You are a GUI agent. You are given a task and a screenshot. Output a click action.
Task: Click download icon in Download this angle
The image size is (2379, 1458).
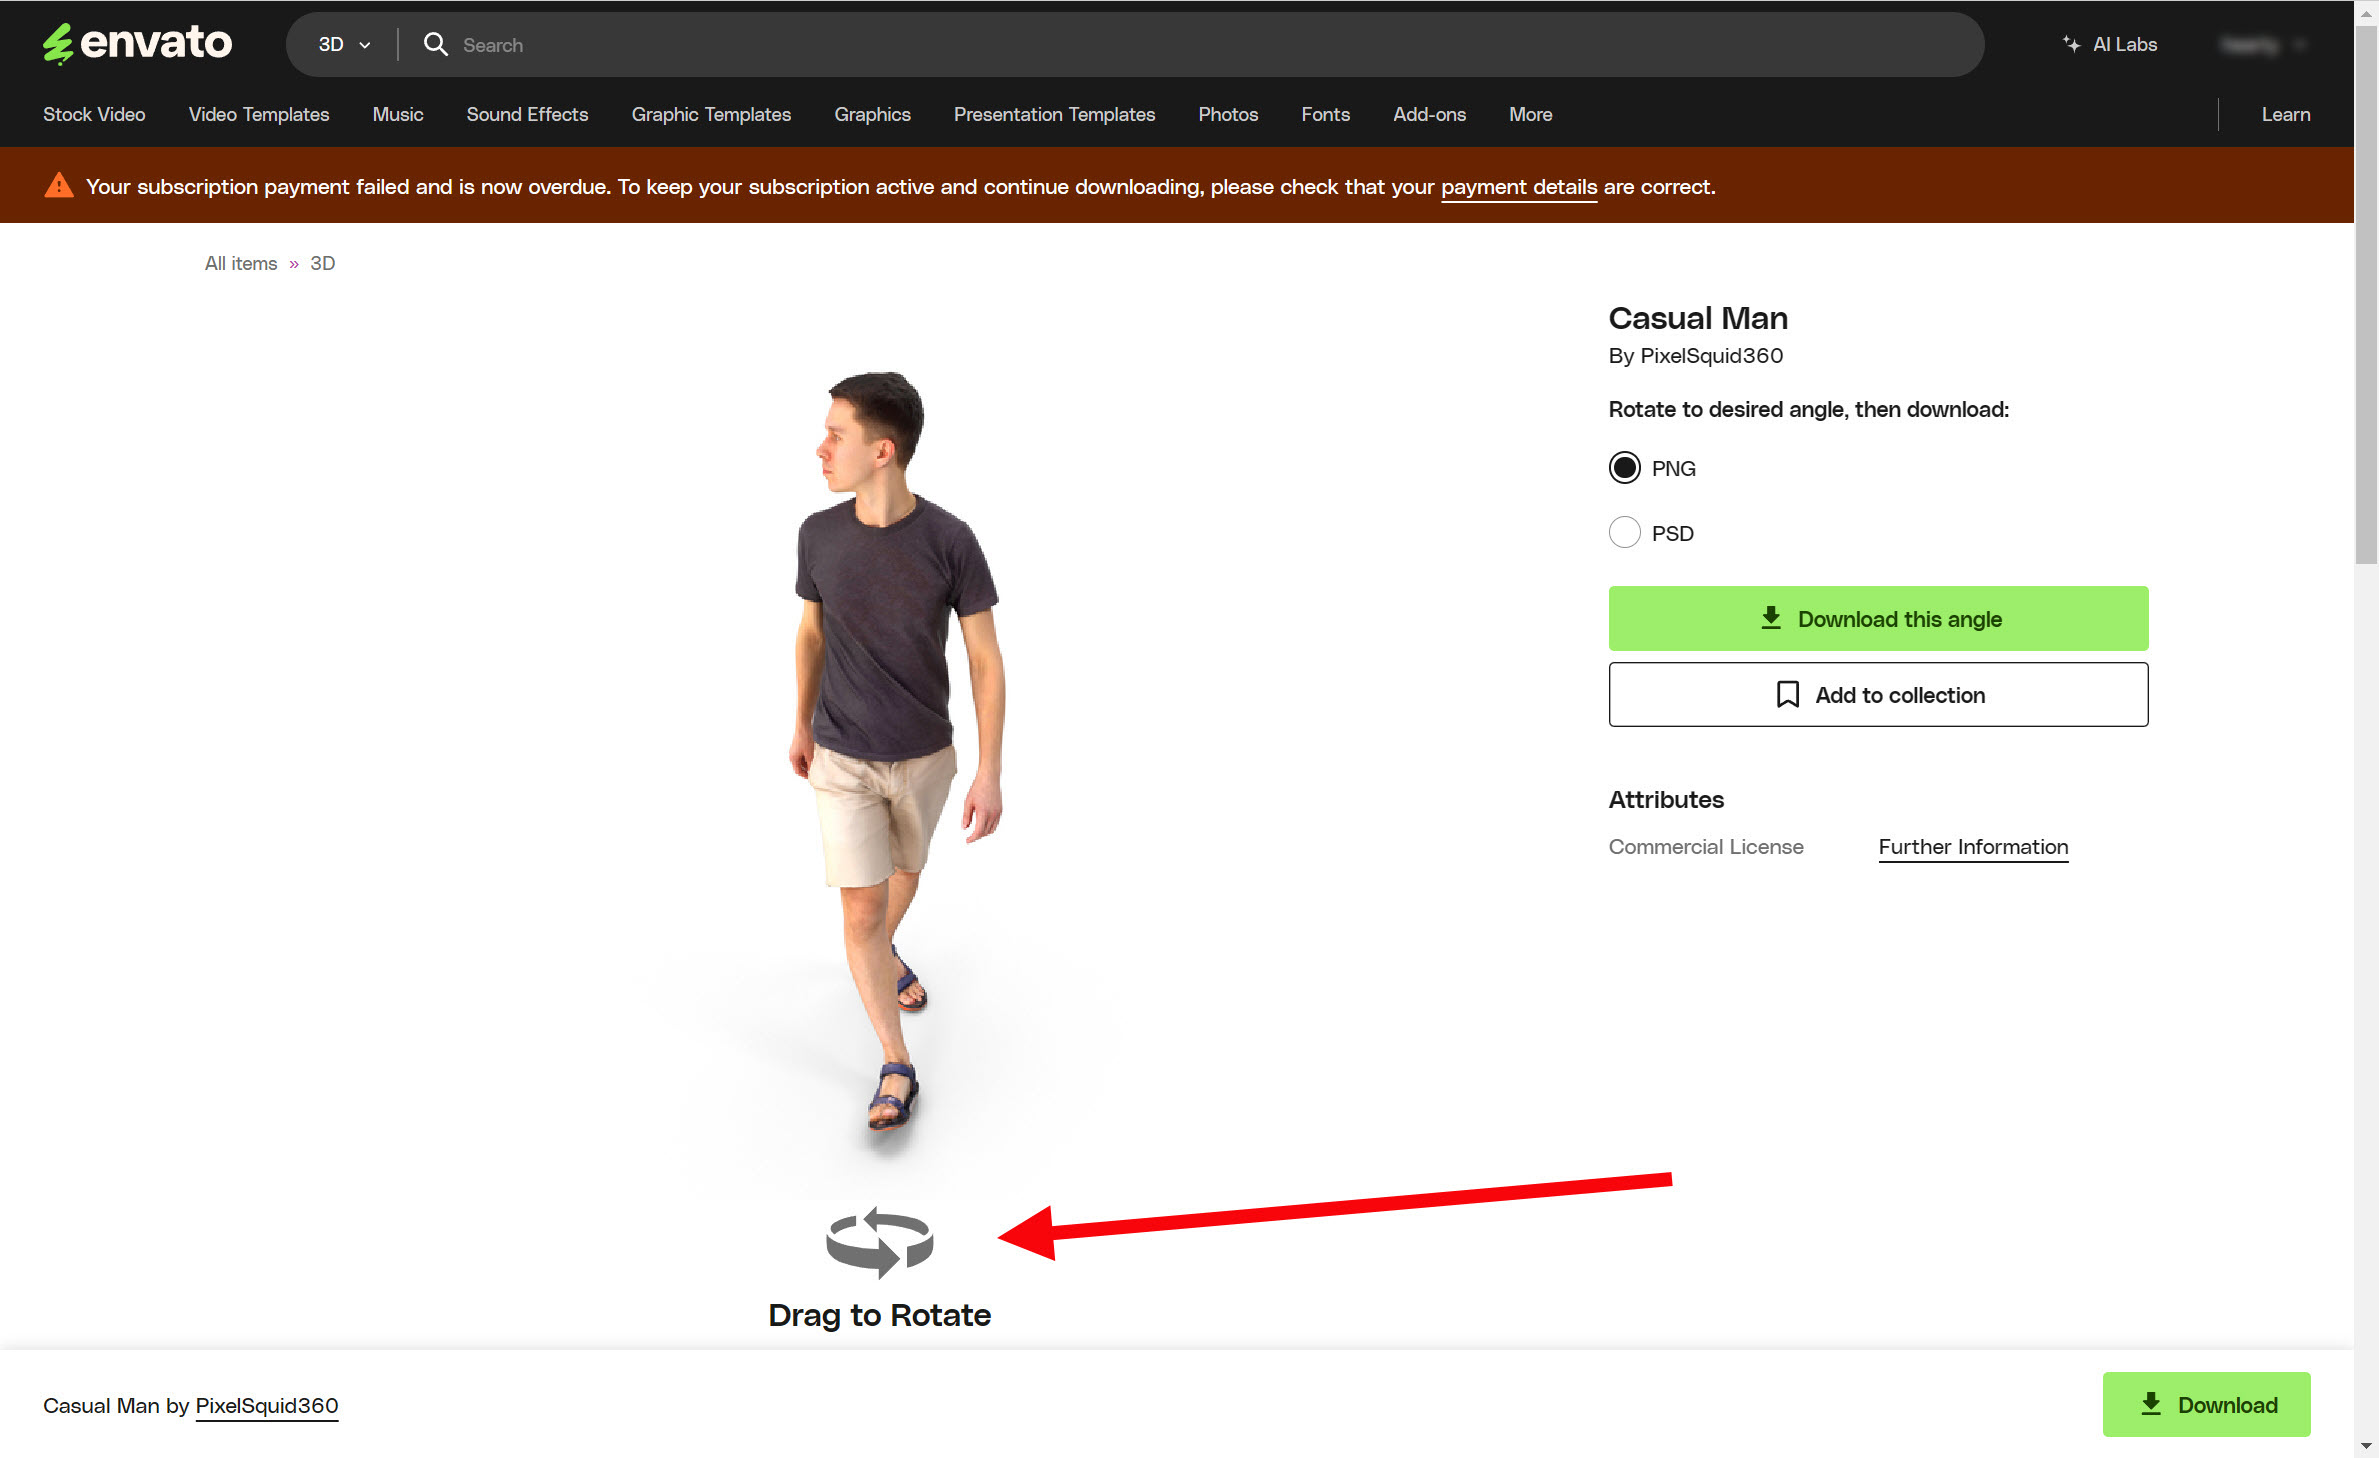pyautogui.click(x=1770, y=618)
